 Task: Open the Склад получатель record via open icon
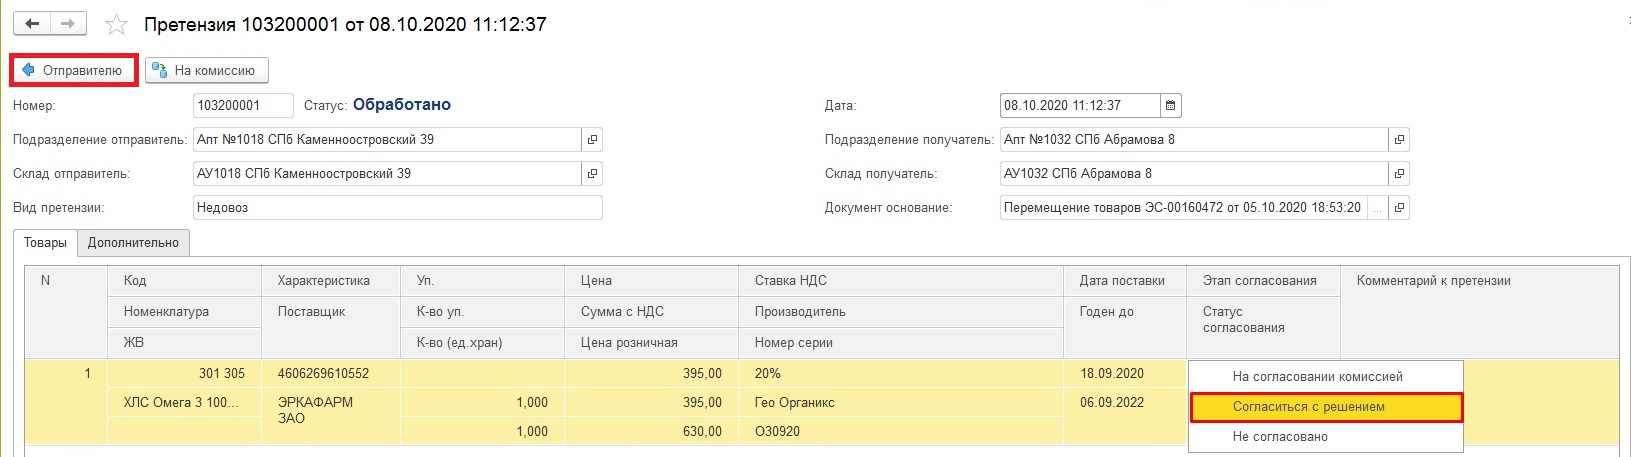pos(1399,174)
